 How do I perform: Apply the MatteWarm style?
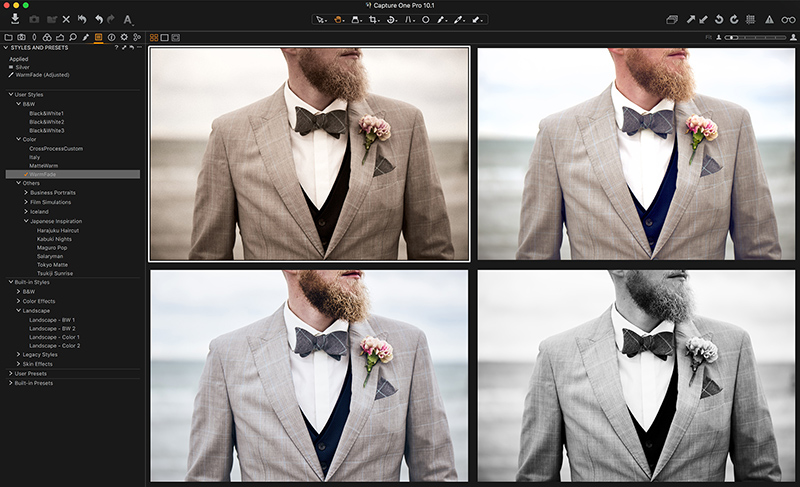(43, 166)
